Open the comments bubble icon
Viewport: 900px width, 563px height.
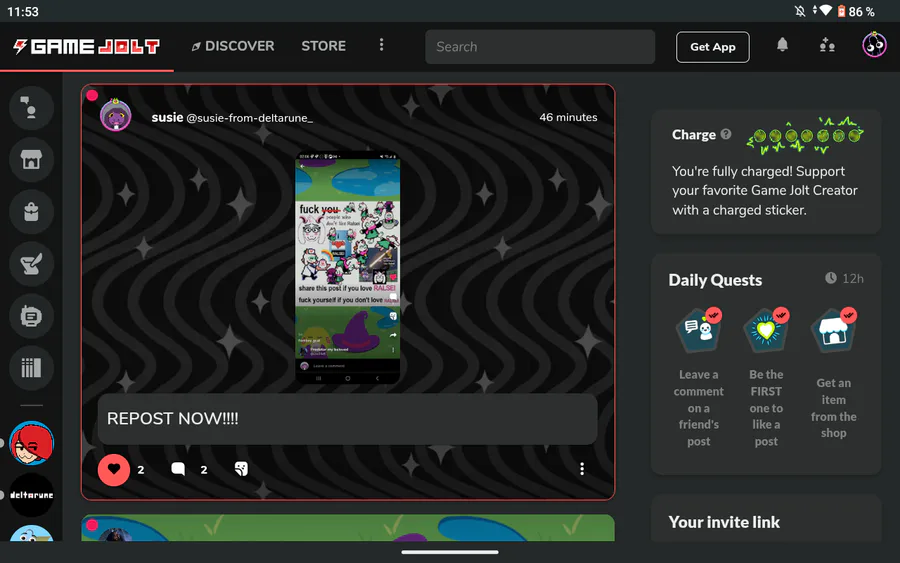pyautogui.click(x=179, y=469)
